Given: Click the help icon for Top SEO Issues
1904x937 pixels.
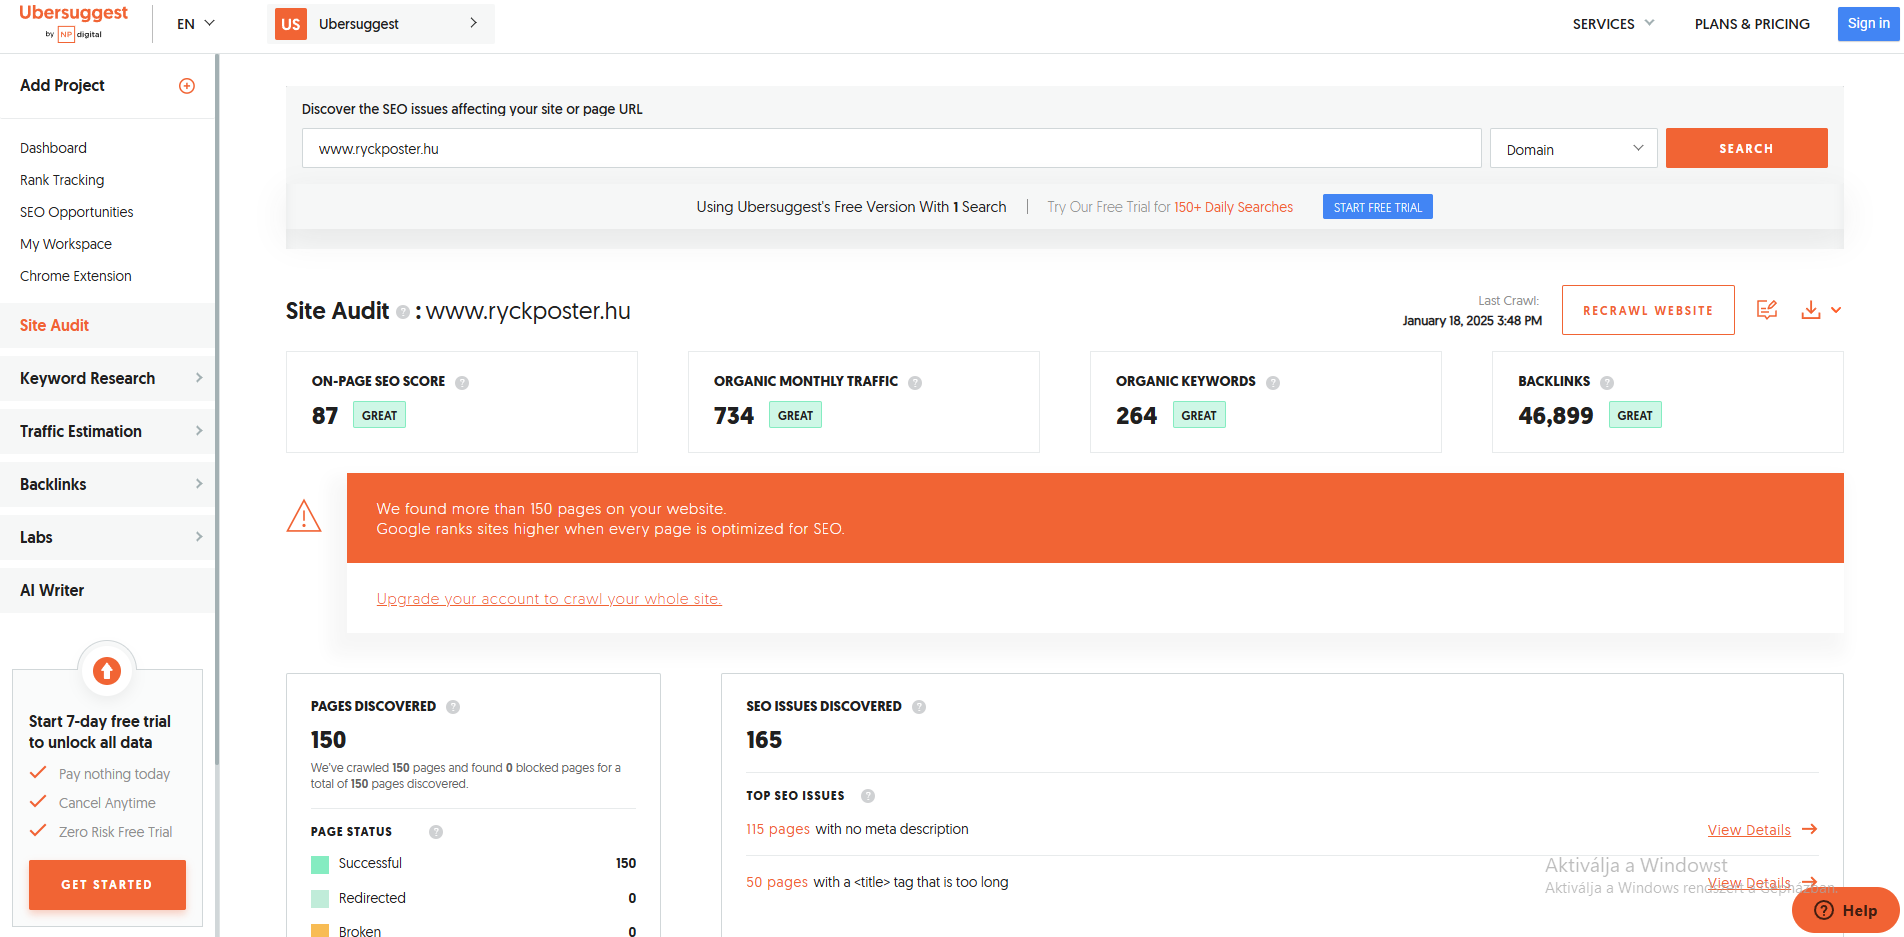Looking at the screenshot, I should click(868, 796).
